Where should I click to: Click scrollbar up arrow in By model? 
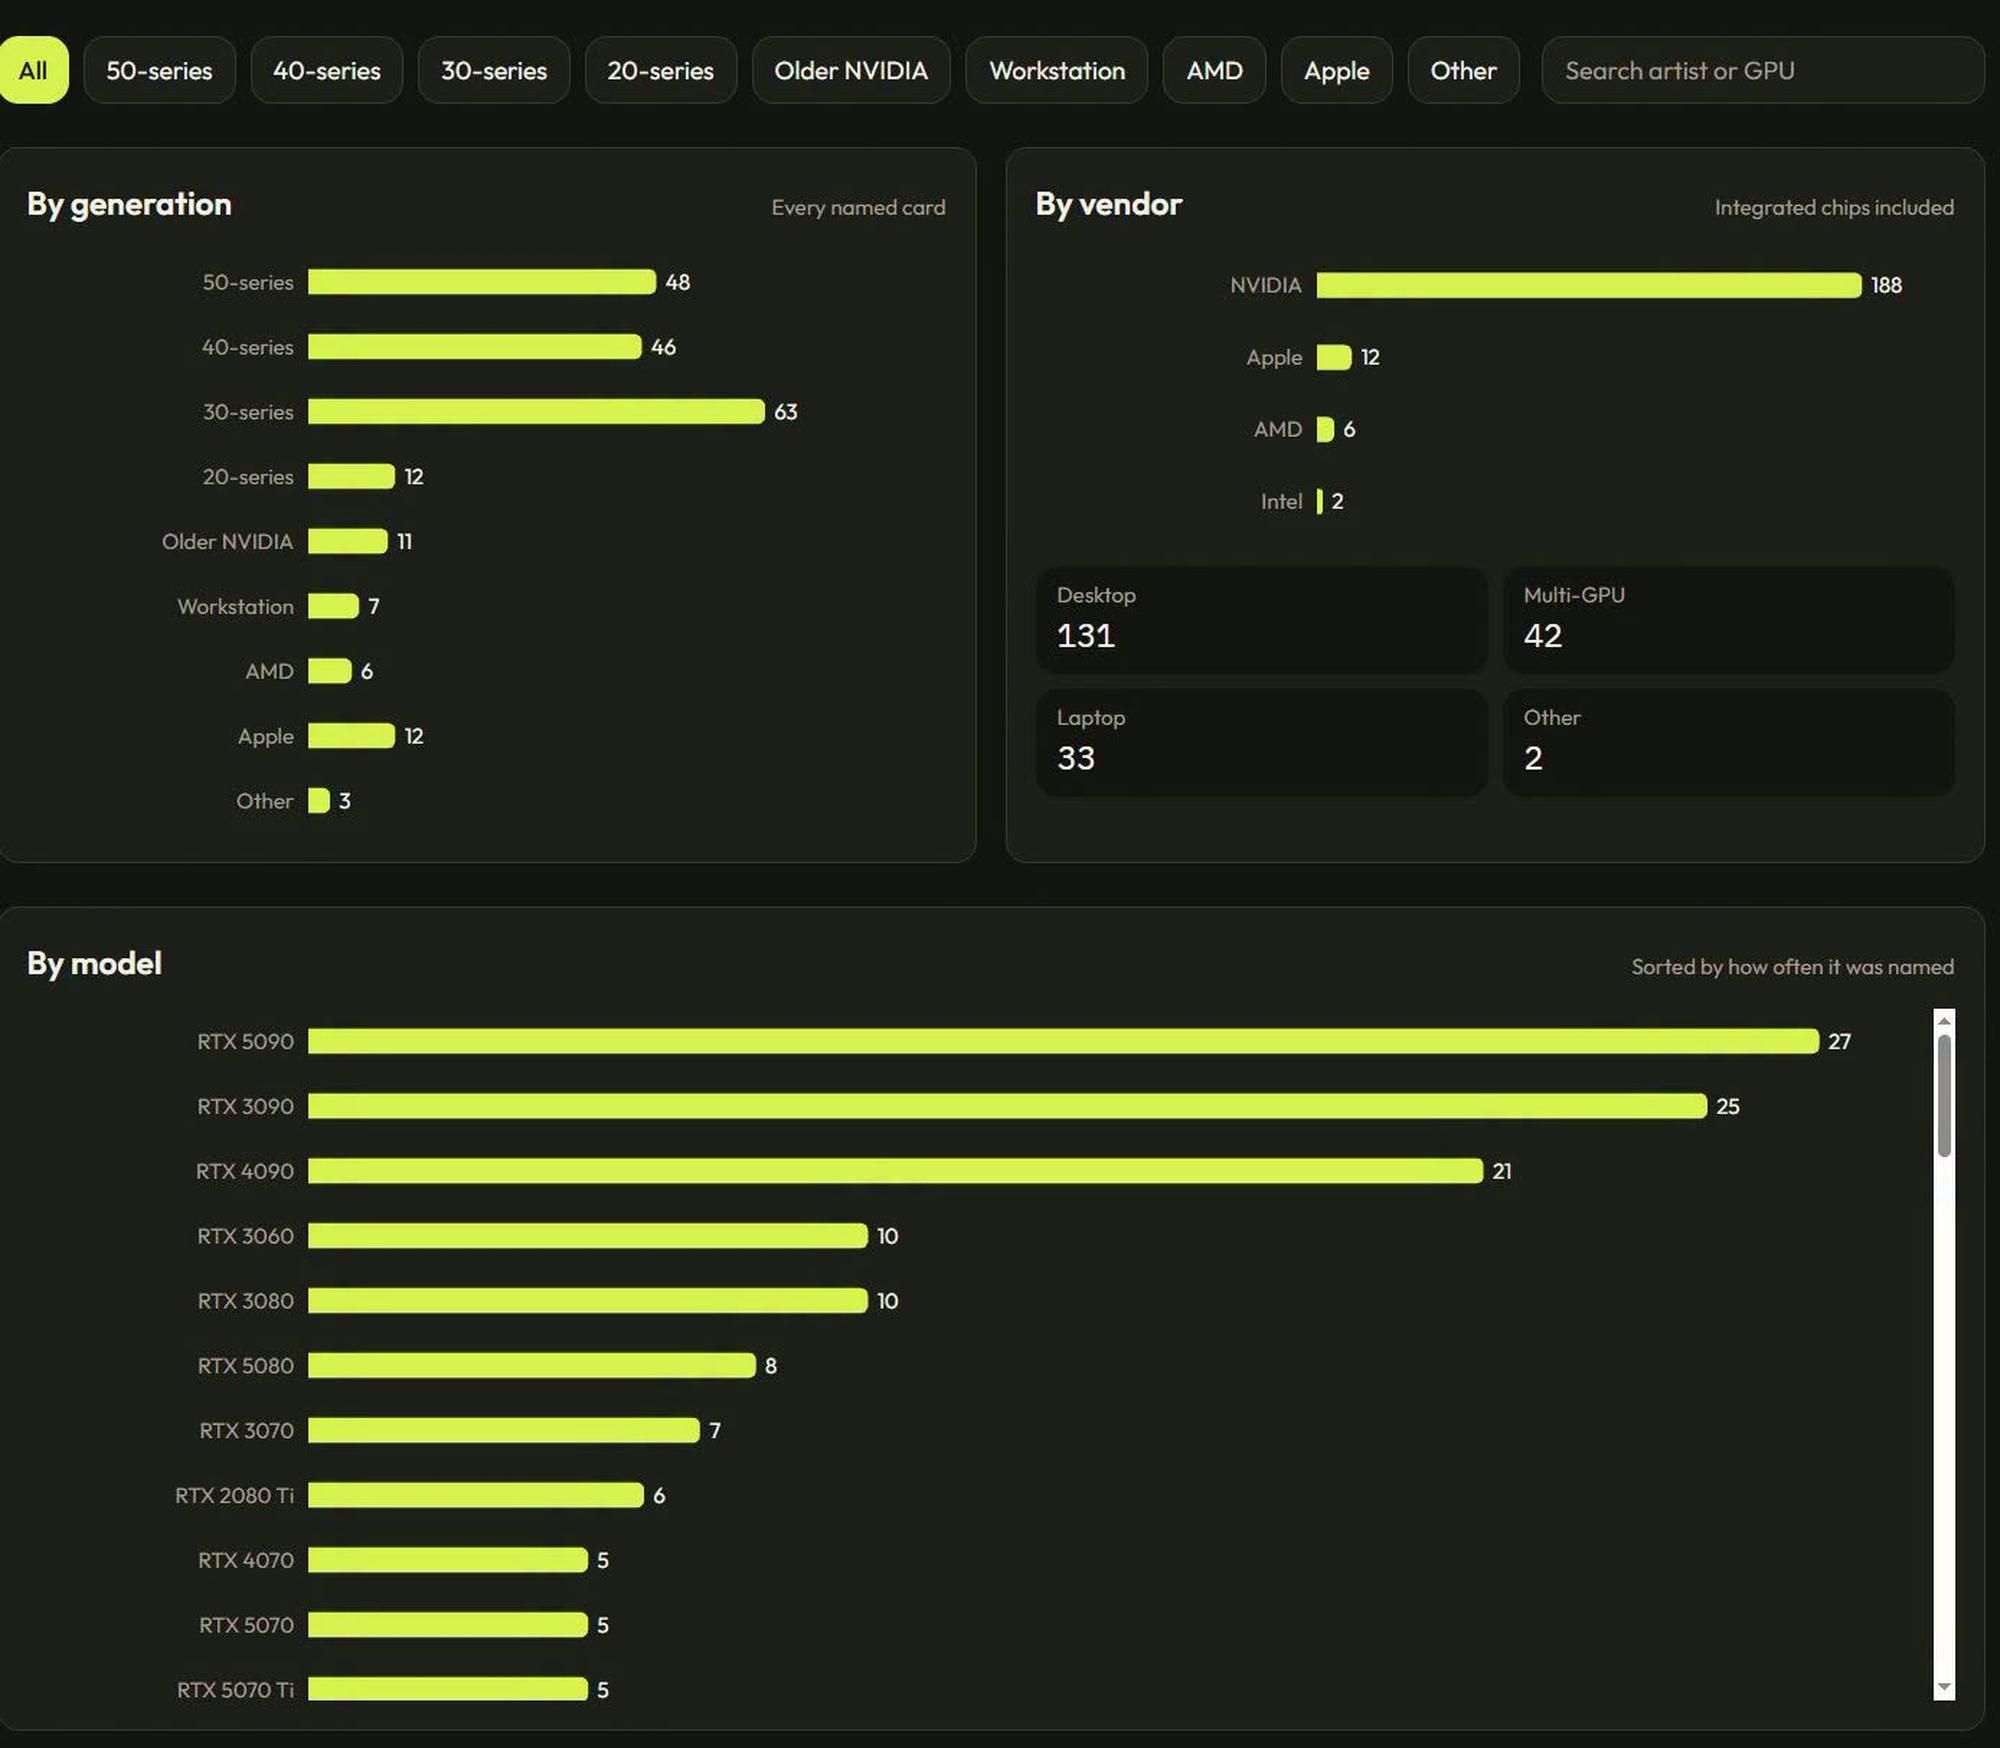pyautogui.click(x=1944, y=1021)
